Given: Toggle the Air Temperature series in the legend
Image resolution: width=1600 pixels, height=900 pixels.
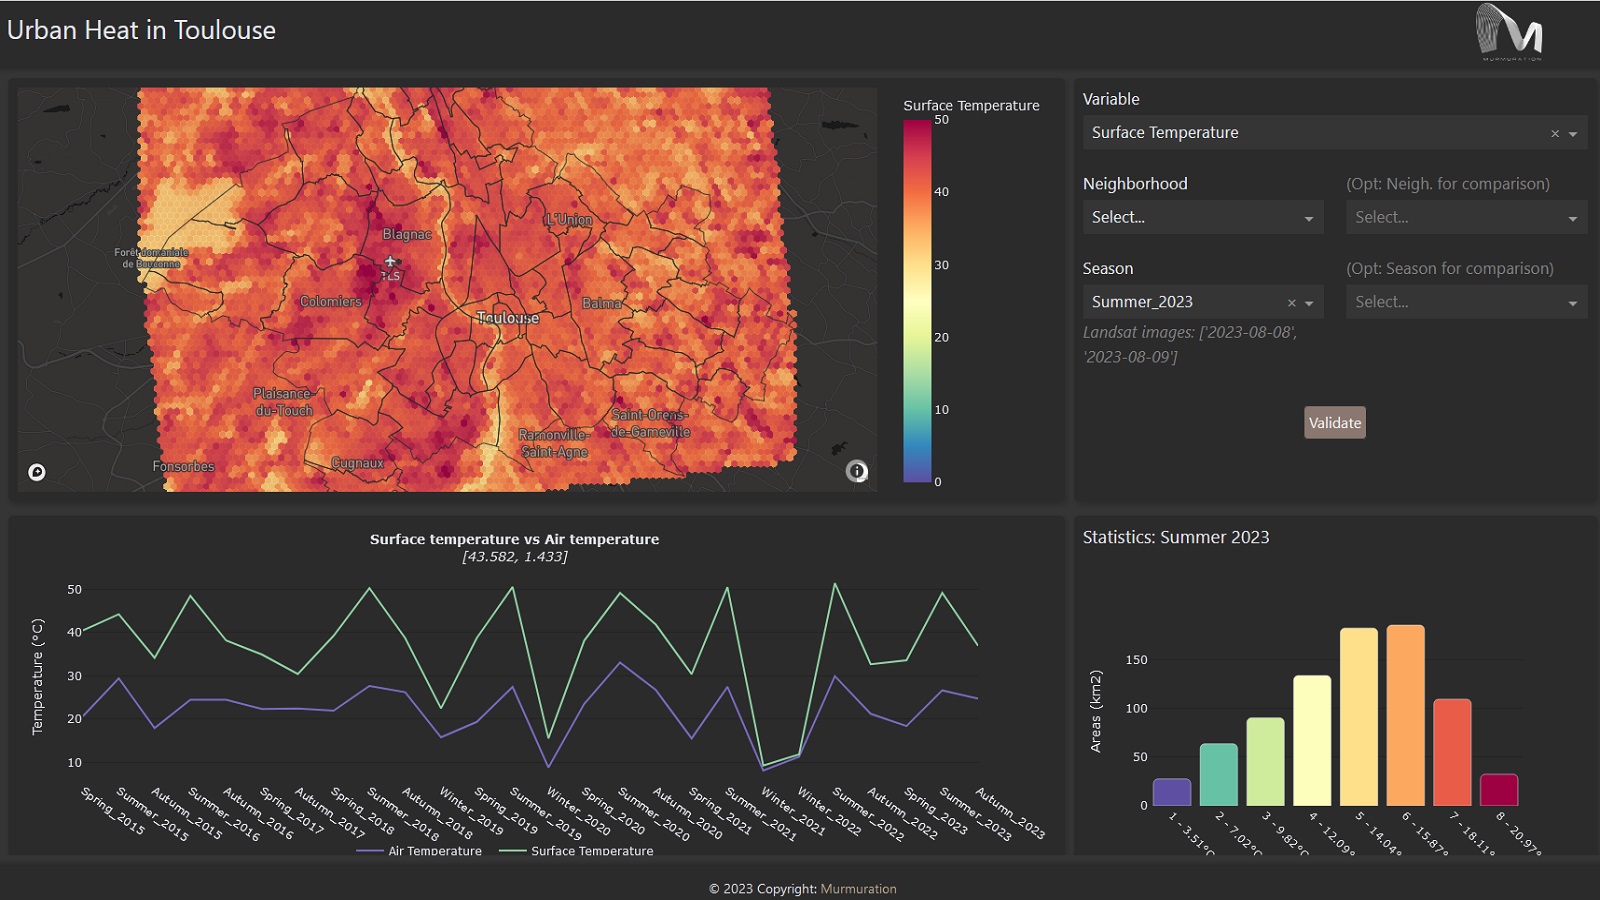Looking at the screenshot, I should (x=432, y=851).
